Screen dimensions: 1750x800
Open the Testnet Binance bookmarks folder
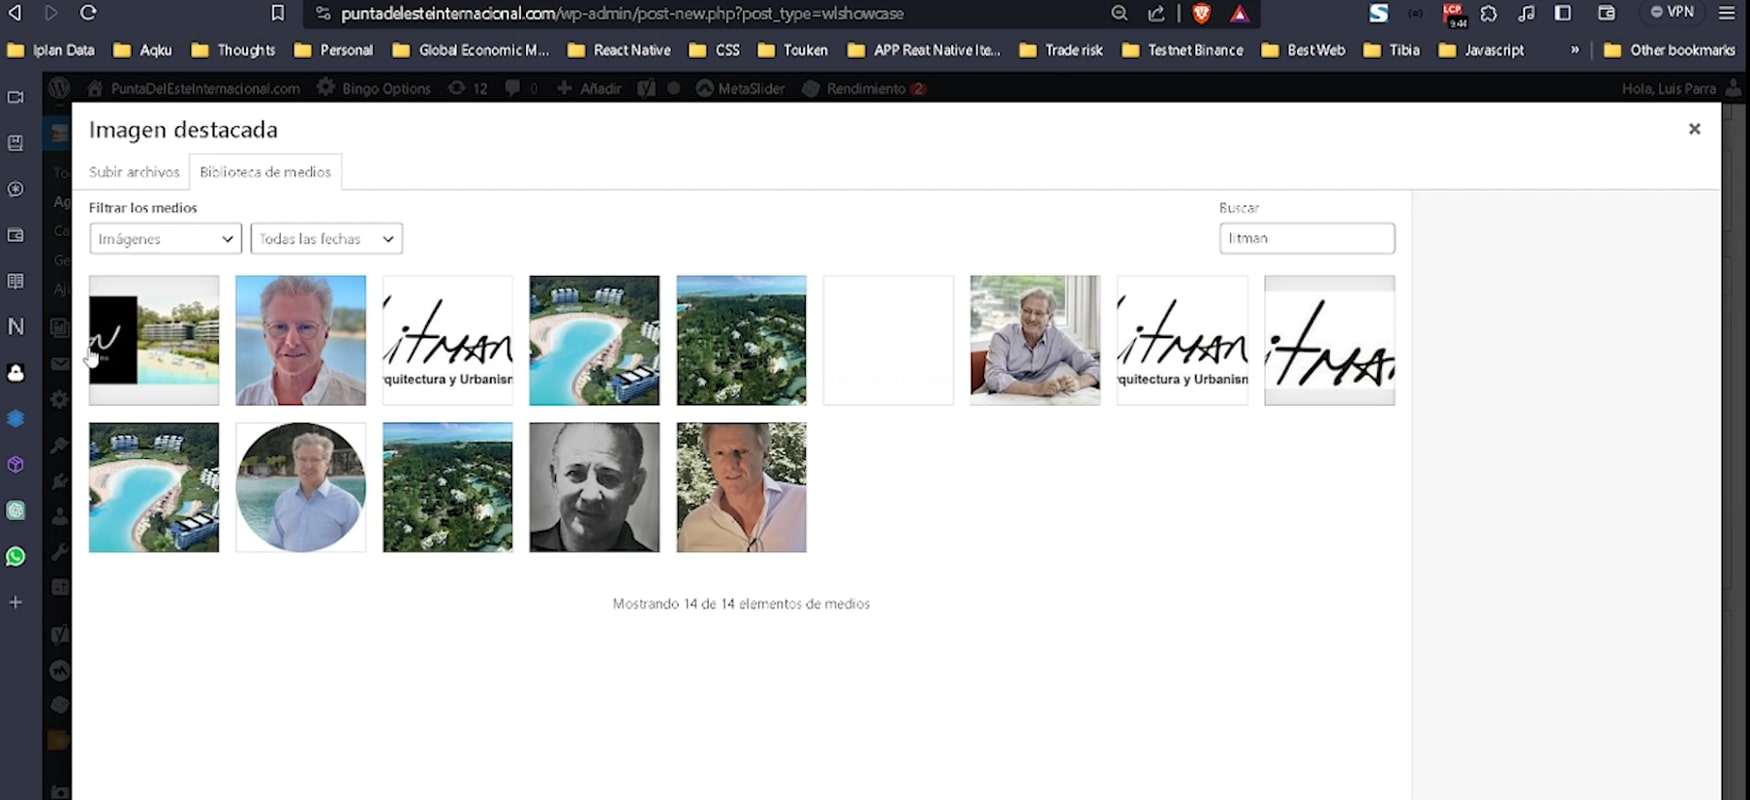click(1183, 50)
